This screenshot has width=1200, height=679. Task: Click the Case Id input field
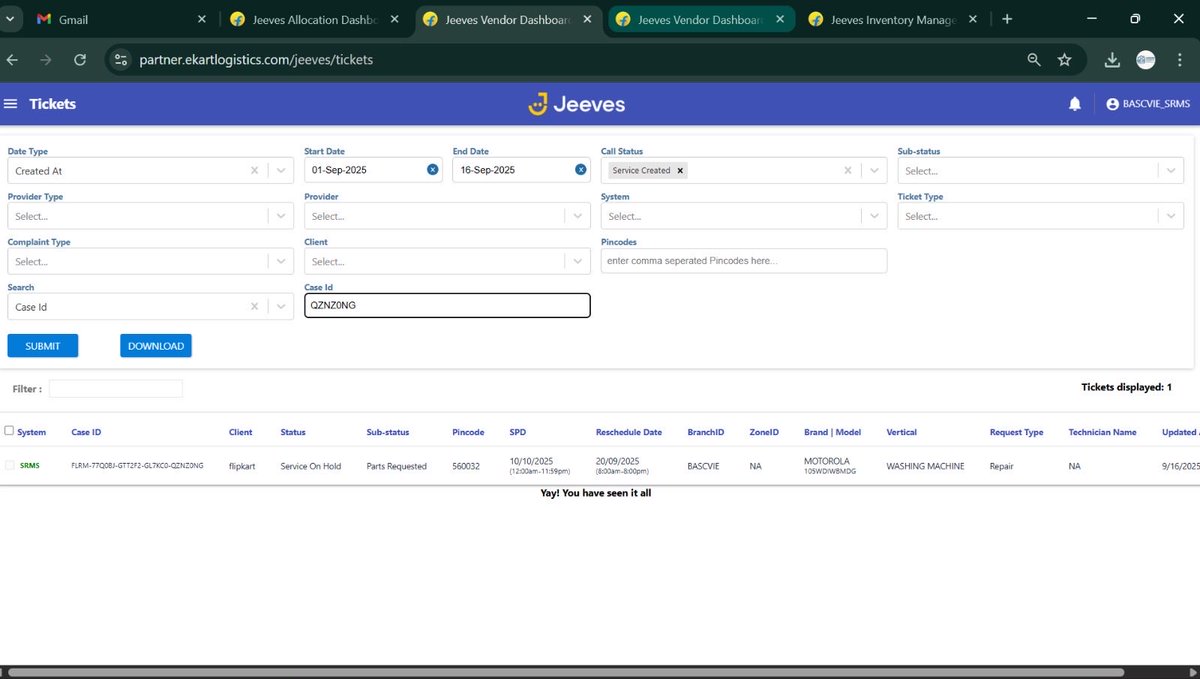(x=447, y=306)
